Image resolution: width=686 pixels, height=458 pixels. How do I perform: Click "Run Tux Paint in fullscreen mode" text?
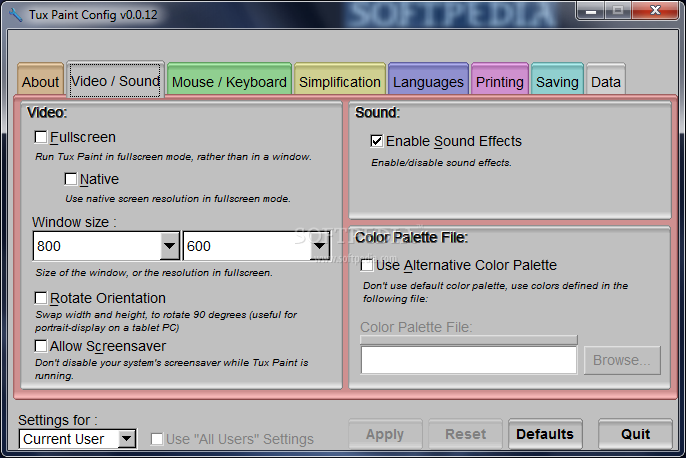pos(174,157)
